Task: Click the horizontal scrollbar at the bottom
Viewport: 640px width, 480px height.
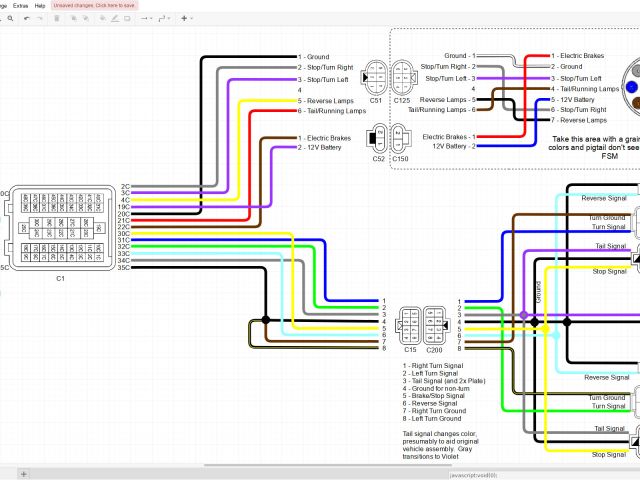Action: tap(300, 465)
